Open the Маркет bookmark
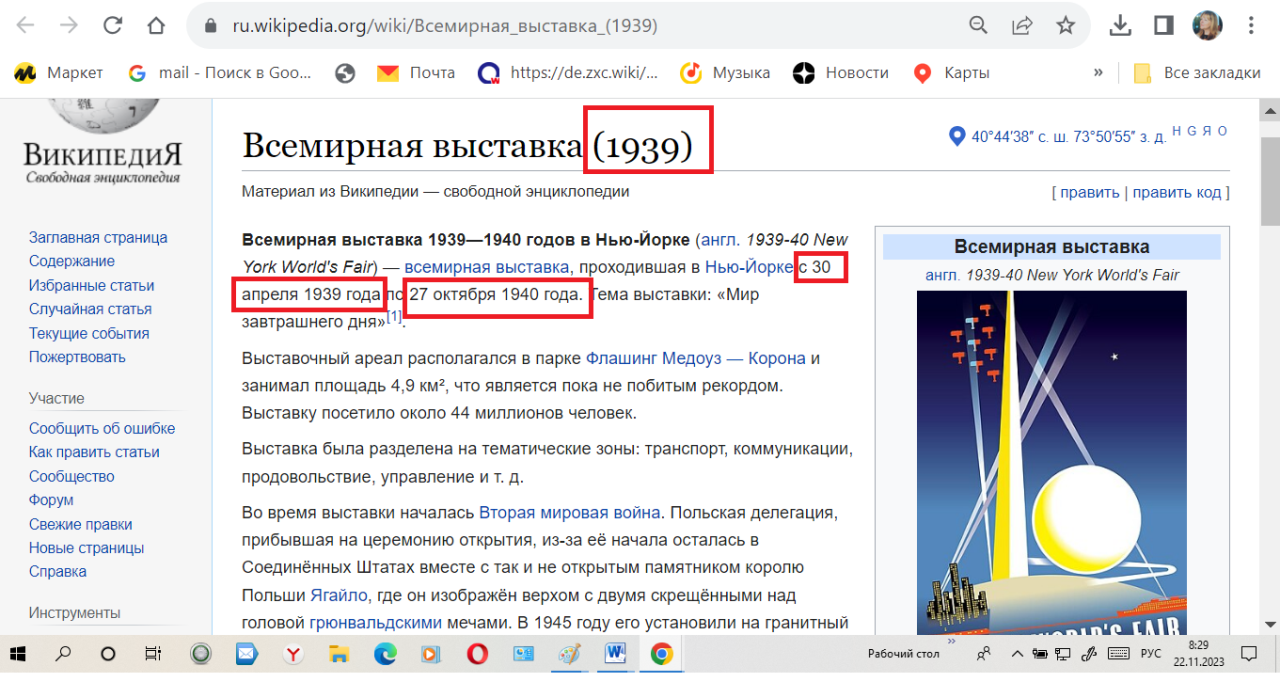1280x682 pixels. (x=59, y=73)
